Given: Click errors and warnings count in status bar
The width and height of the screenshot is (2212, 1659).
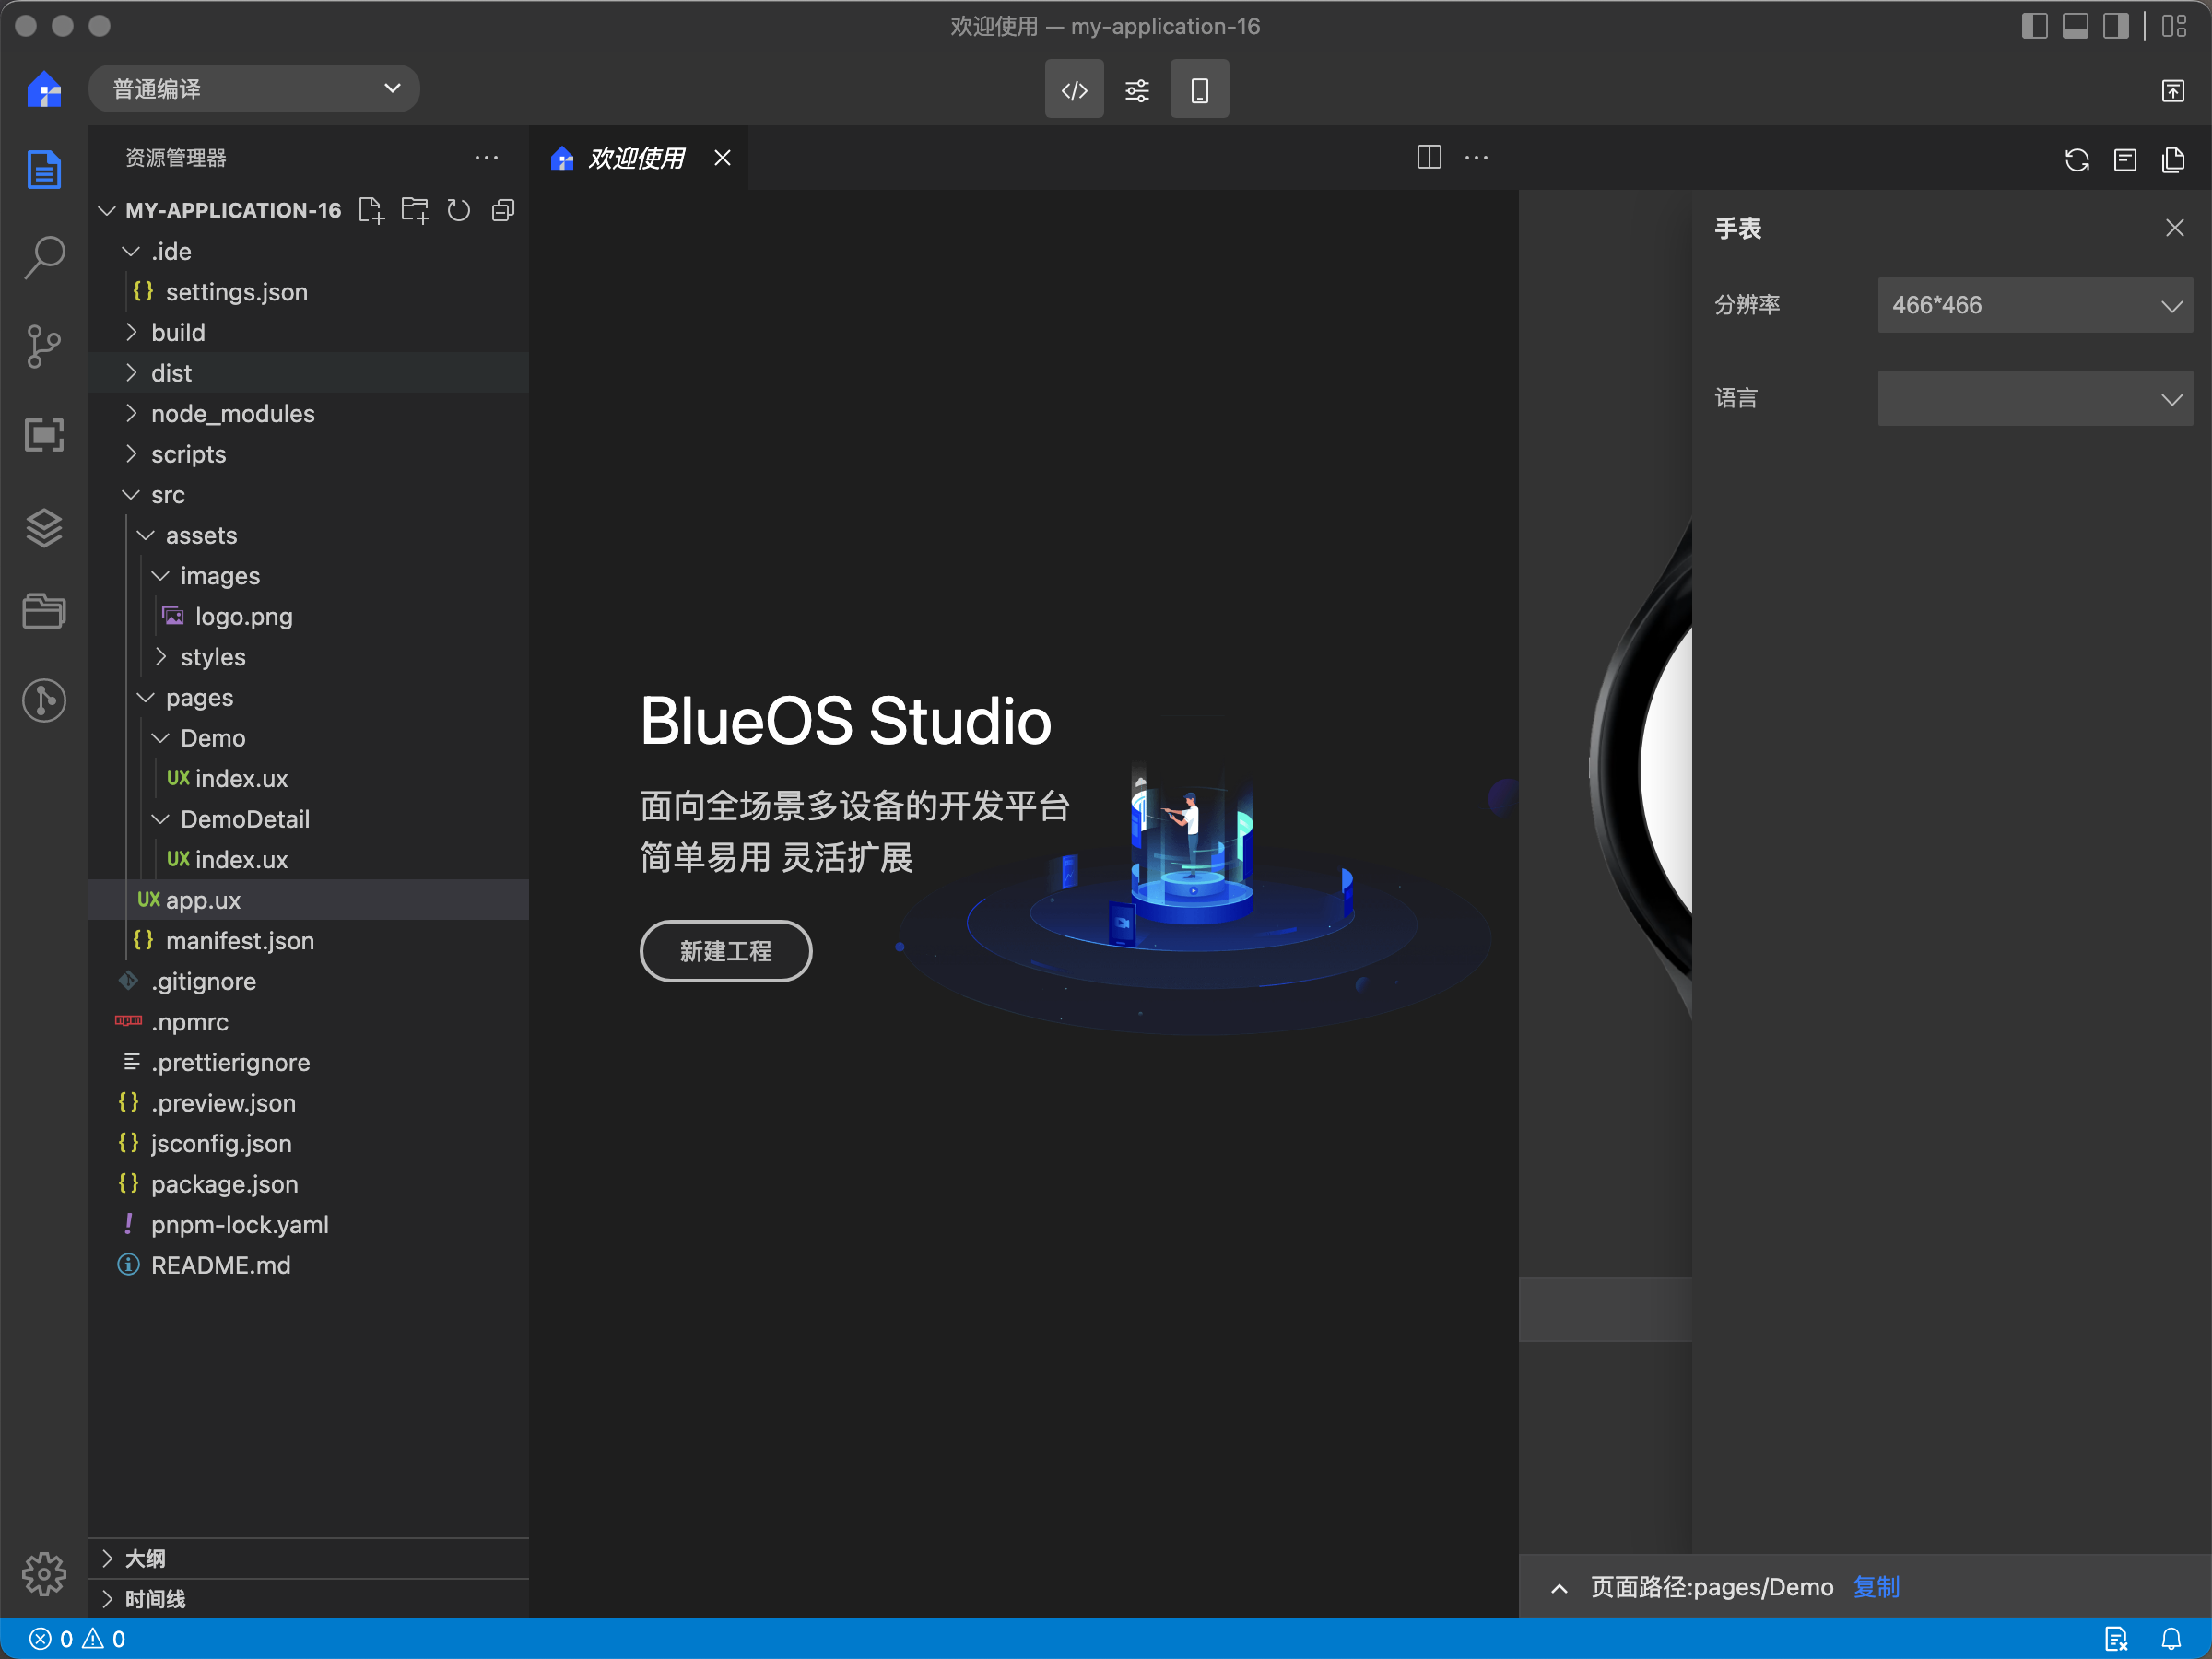Looking at the screenshot, I should click(x=77, y=1639).
